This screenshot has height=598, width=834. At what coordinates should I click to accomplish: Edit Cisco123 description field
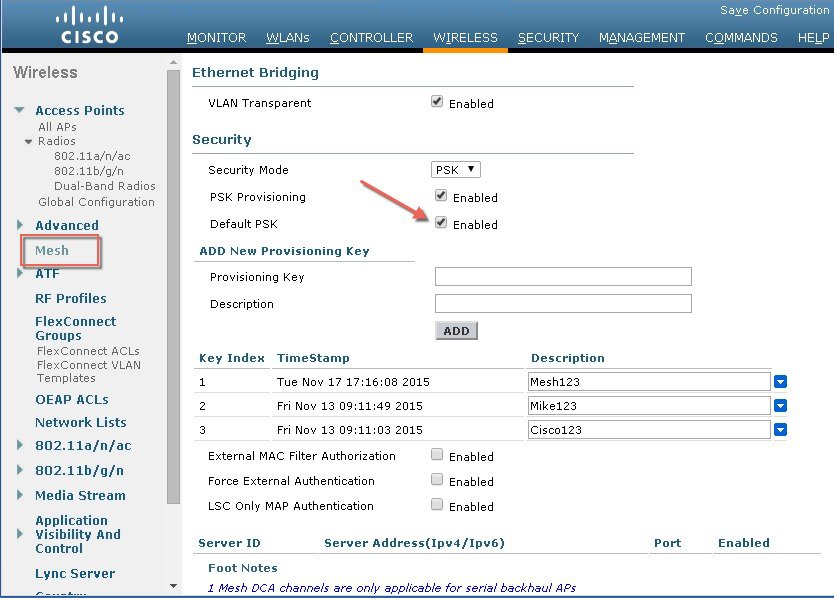(649, 429)
